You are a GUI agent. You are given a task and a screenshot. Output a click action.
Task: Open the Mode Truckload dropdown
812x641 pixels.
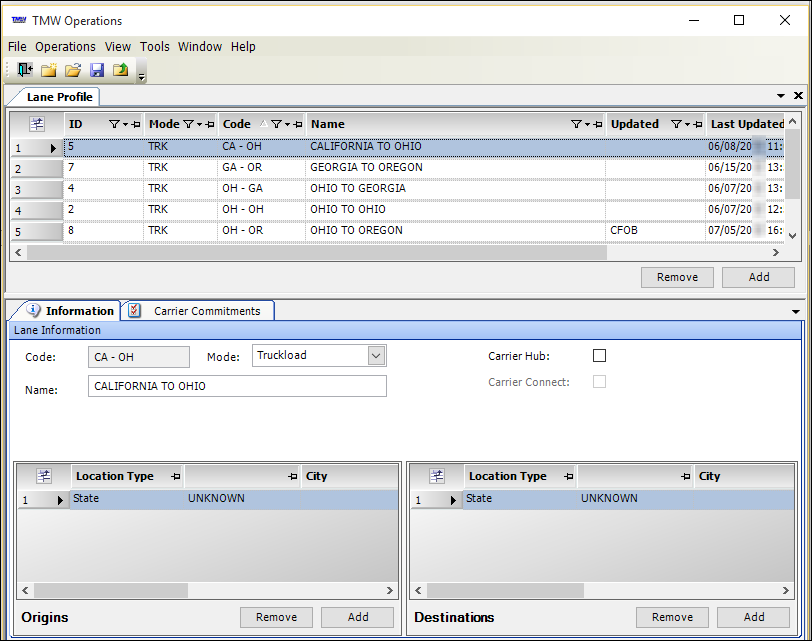click(x=376, y=355)
